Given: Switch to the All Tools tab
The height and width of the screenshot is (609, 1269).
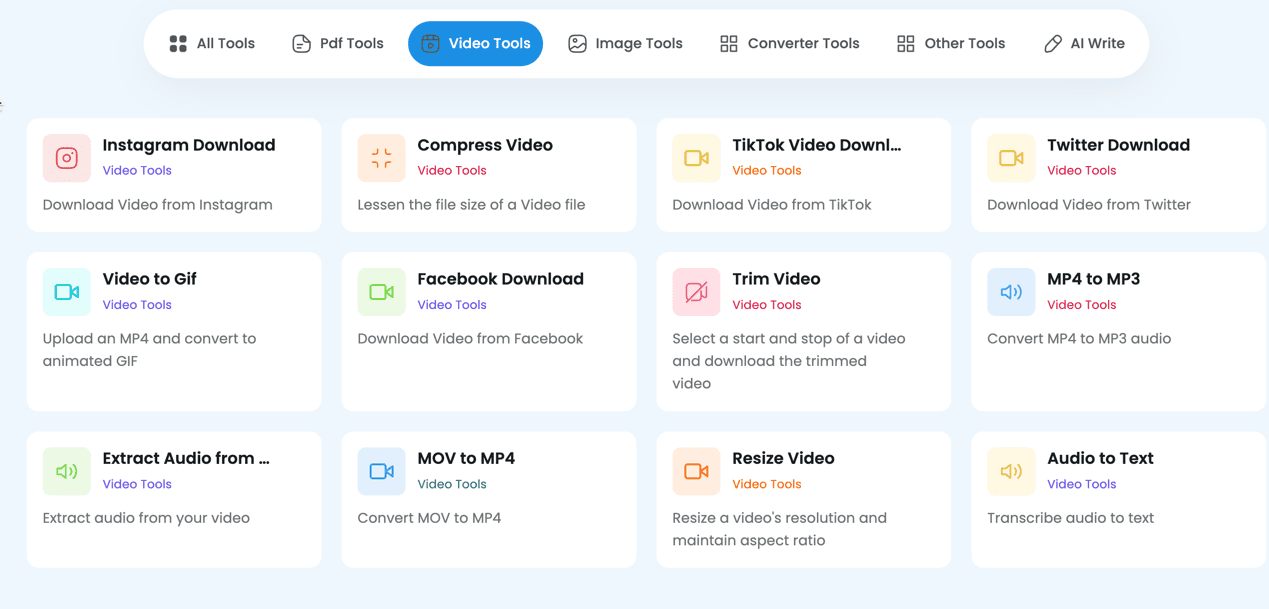Looking at the screenshot, I should (x=211, y=43).
